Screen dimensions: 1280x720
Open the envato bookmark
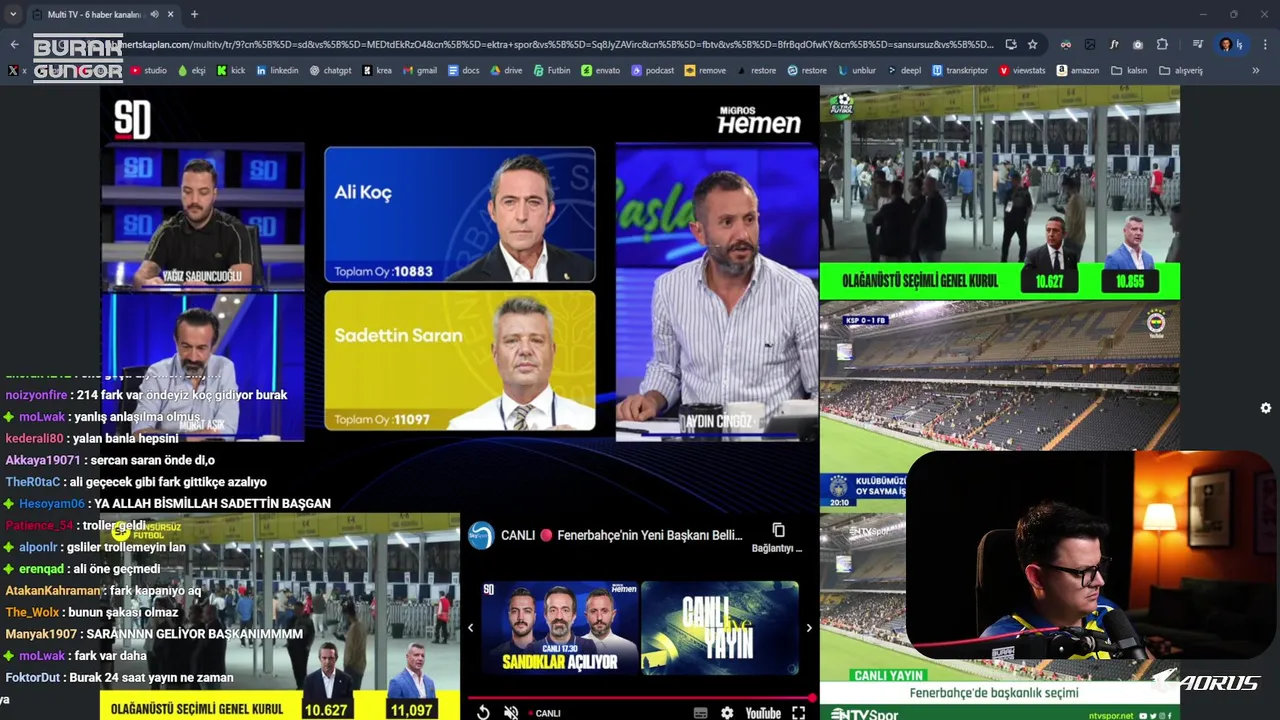[x=601, y=70]
